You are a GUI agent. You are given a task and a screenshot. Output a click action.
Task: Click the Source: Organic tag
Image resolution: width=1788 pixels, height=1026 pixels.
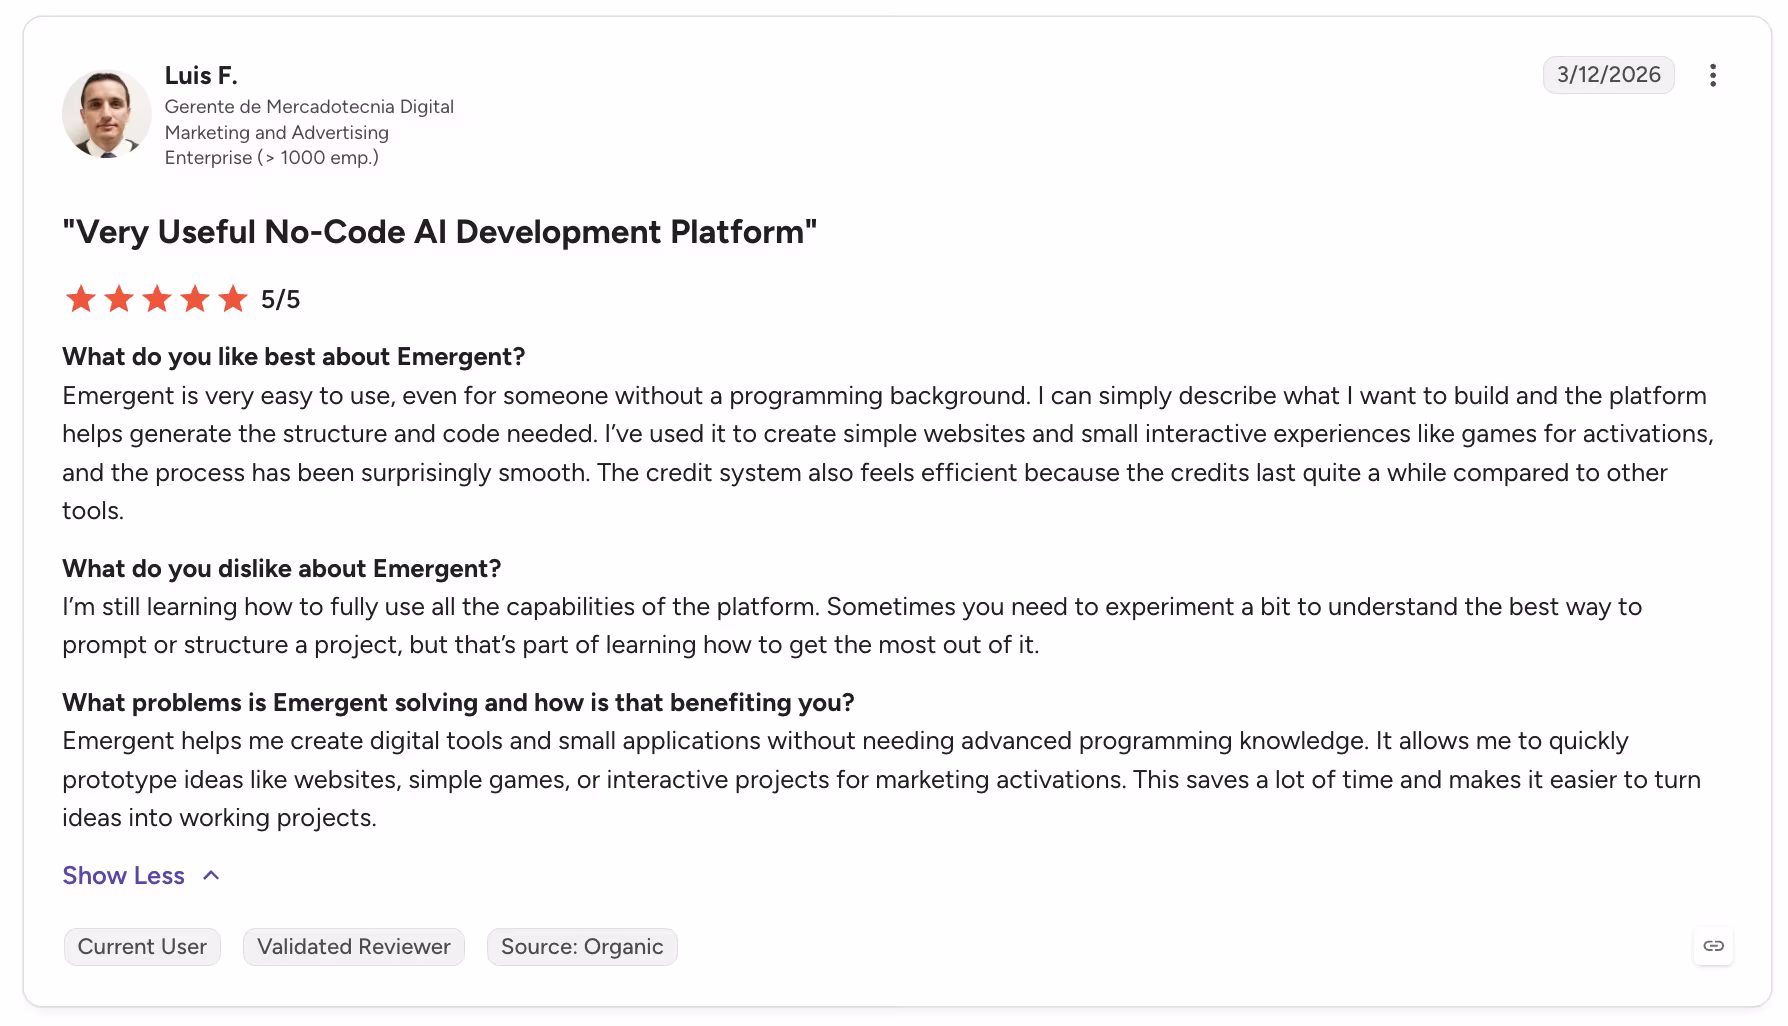click(x=582, y=947)
